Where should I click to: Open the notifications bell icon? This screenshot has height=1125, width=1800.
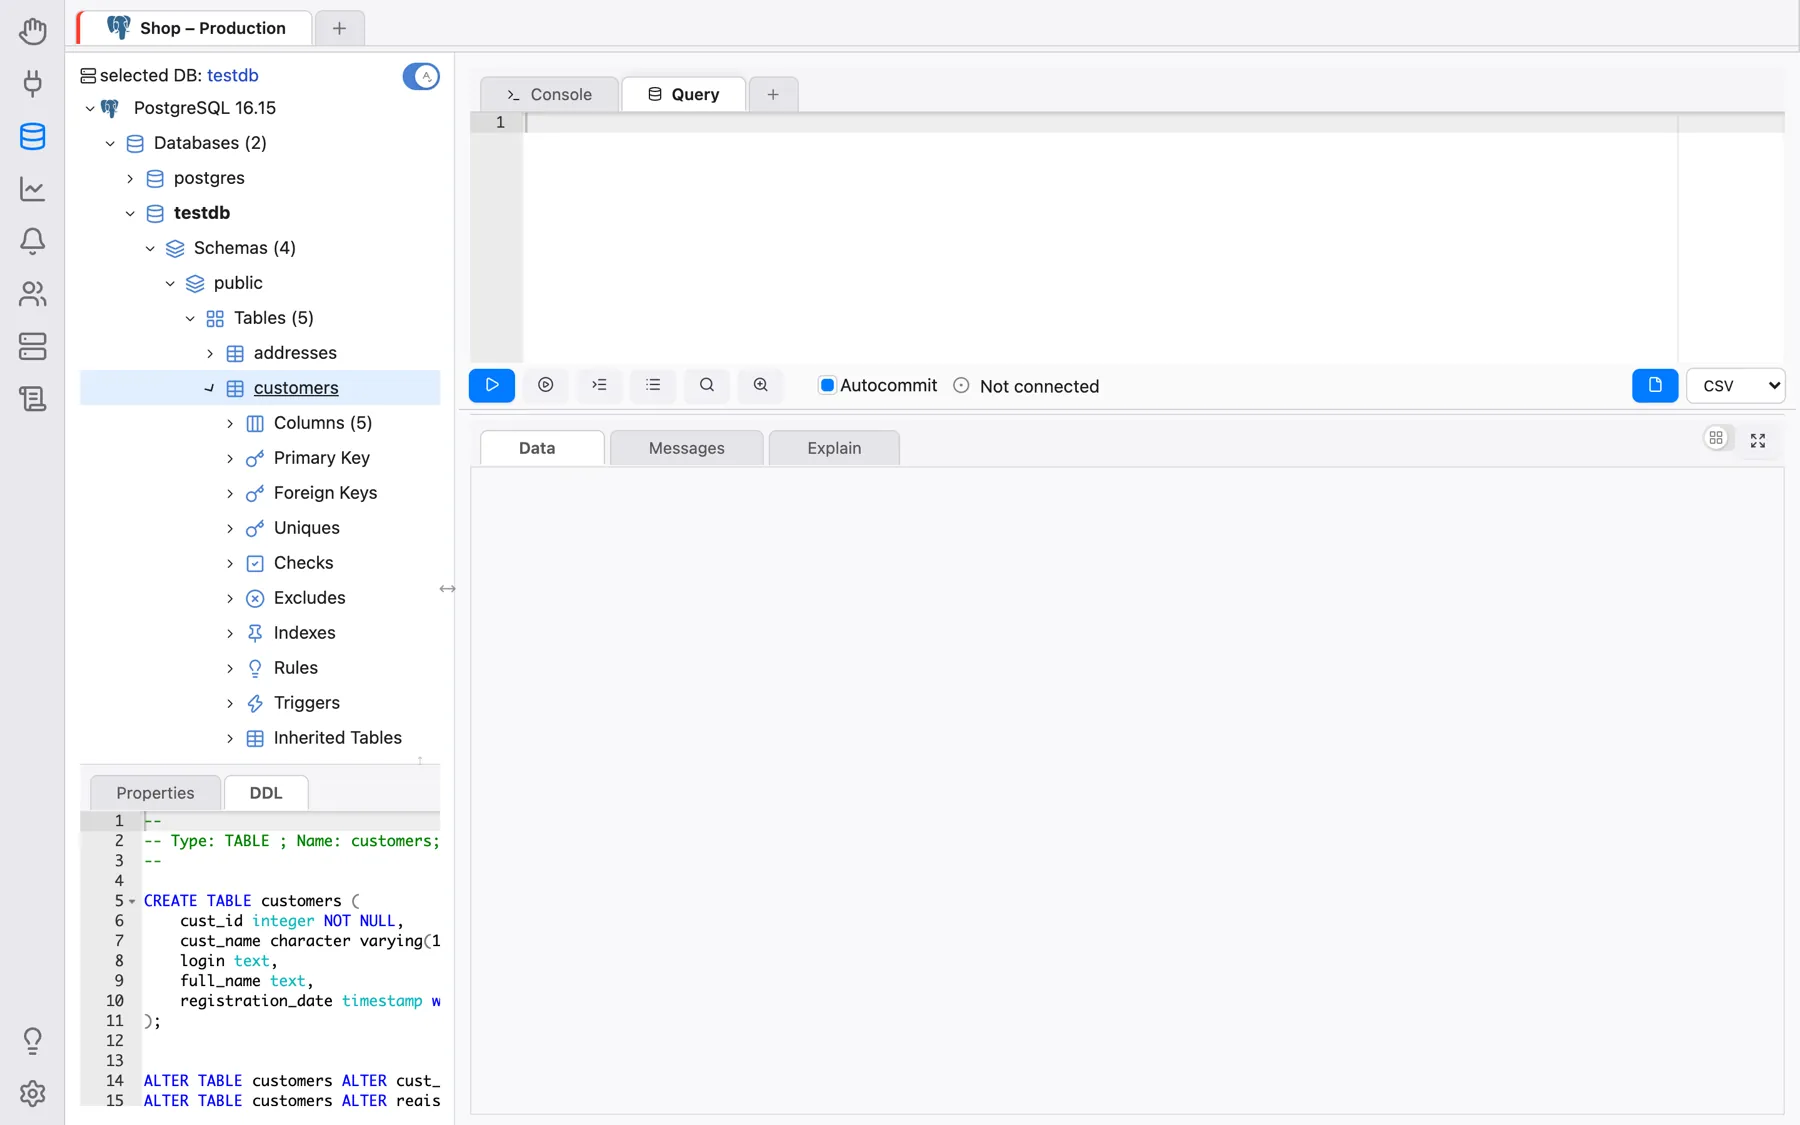pos(32,241)
